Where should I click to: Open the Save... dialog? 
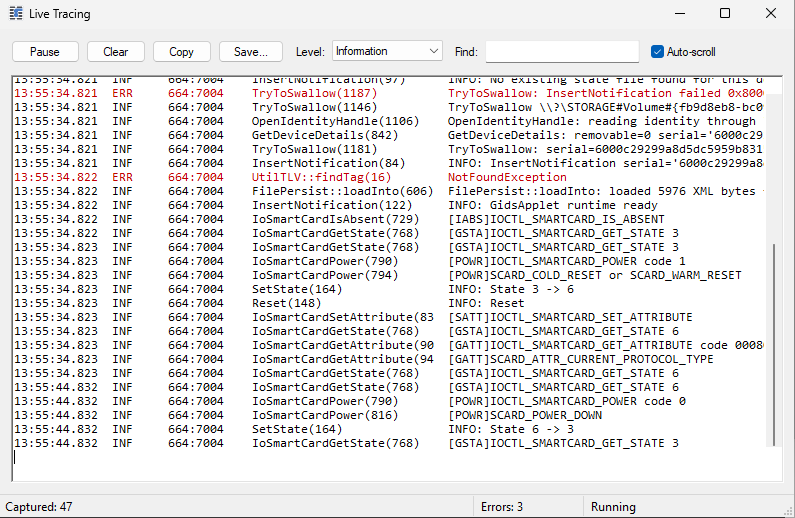click(x=250, y=52)
